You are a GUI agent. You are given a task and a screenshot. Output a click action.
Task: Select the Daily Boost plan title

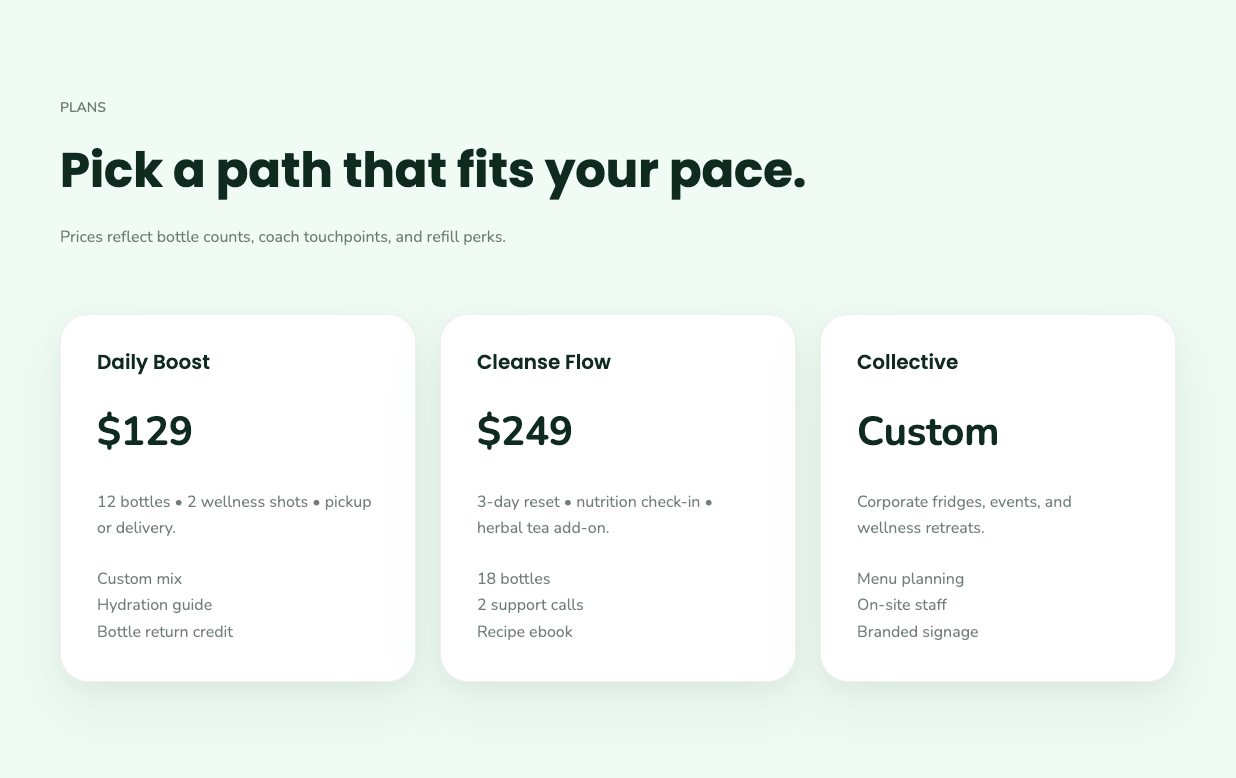(153, 362)
